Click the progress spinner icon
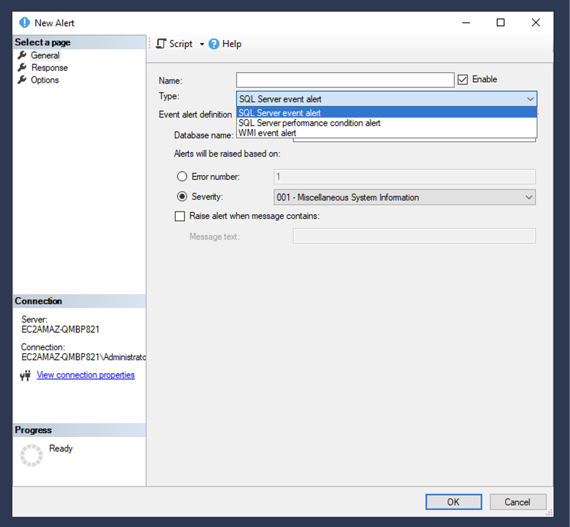Viewport: 570px width, 527px height. coord(31,455)
